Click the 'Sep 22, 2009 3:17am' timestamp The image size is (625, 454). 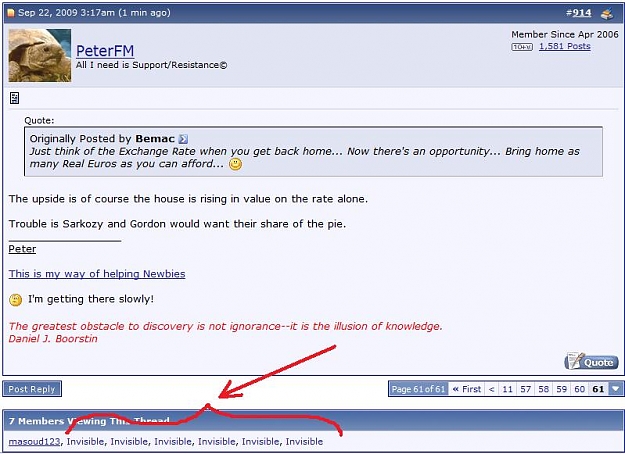point(66,13)
